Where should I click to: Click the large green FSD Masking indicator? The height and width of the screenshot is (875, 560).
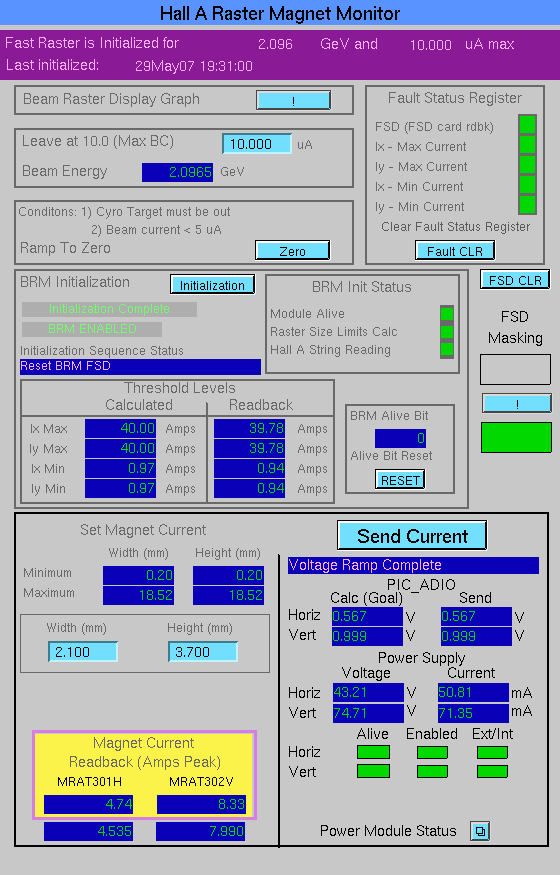pyautogui.click(x=516, y=437)
